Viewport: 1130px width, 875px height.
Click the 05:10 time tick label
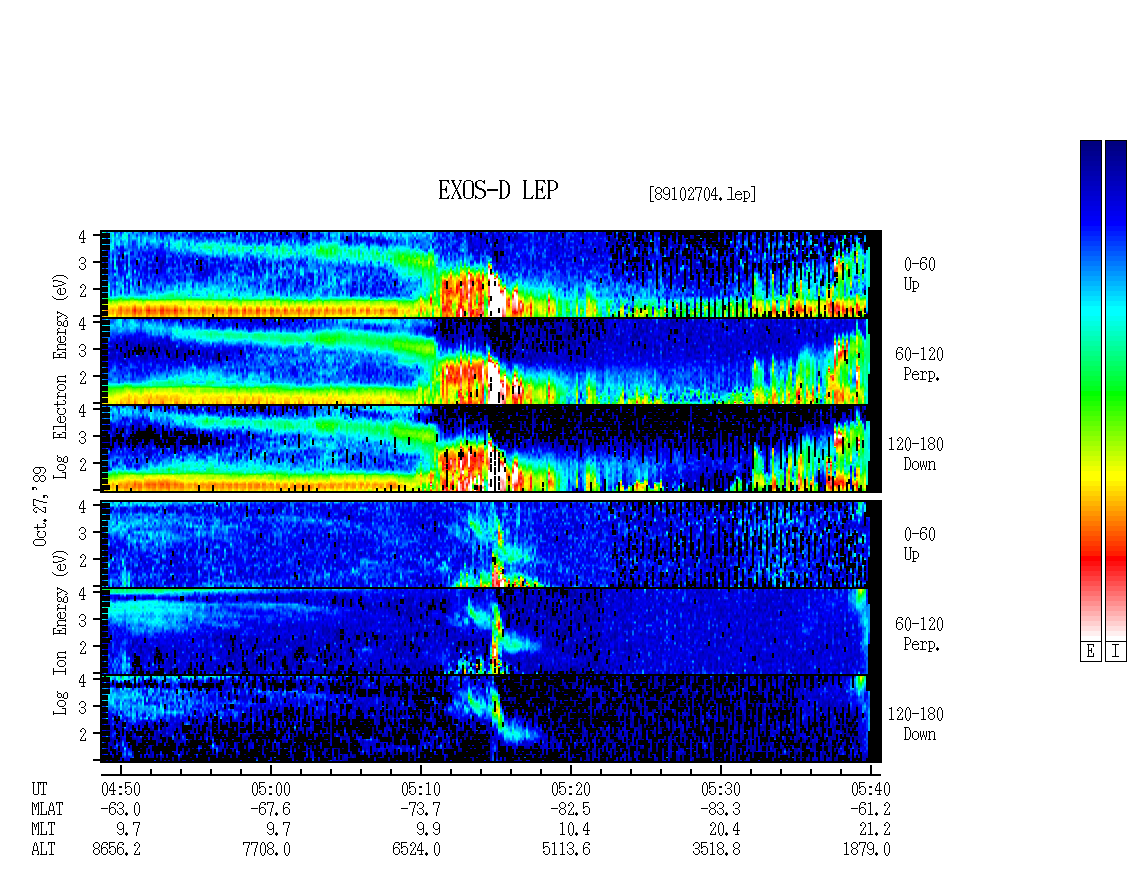pos(420,789)
